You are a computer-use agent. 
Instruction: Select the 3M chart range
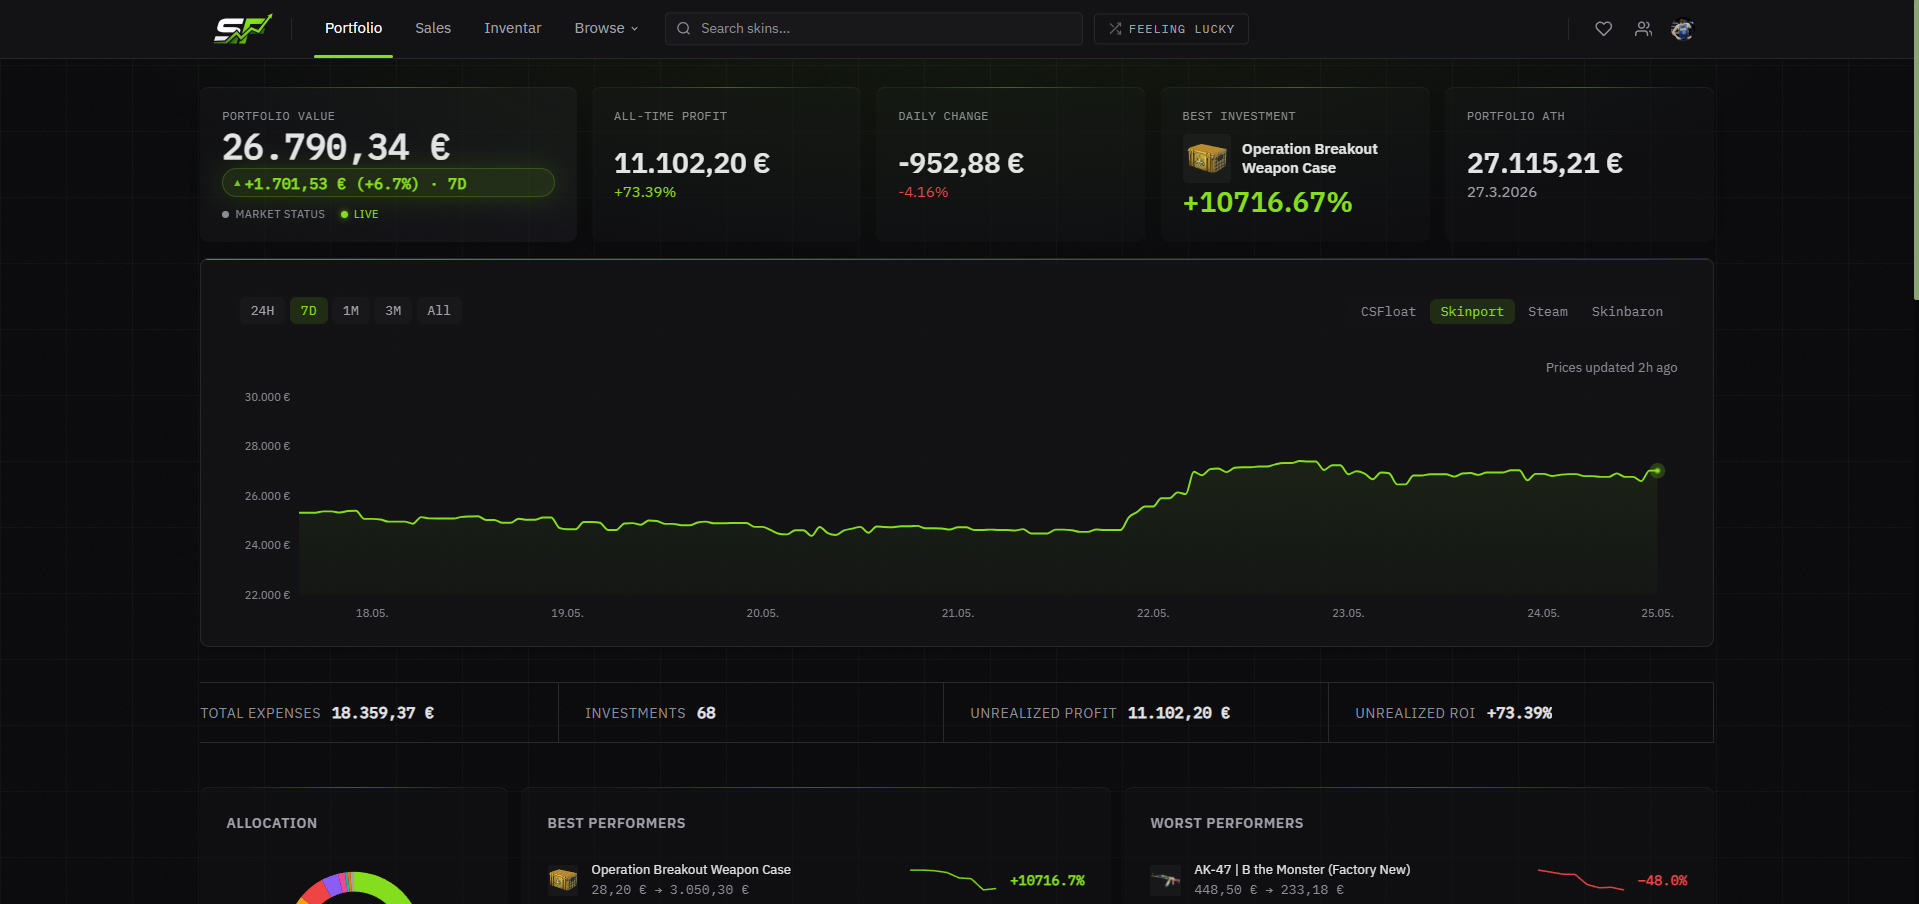pos(393,311)
